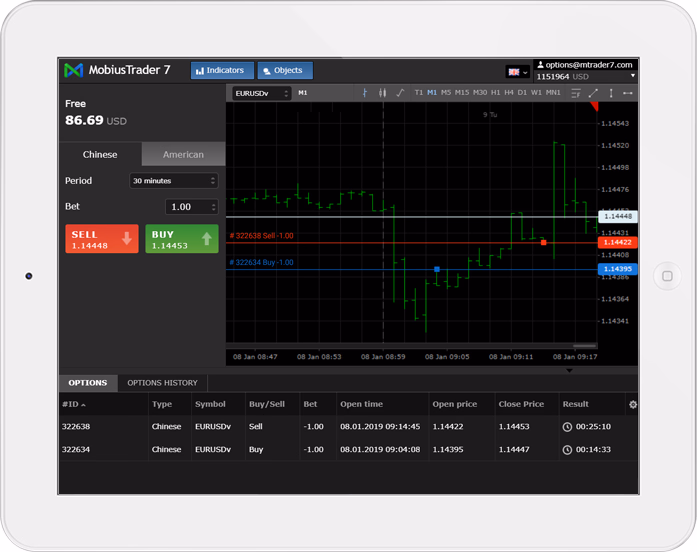Click clock icon for option 322634

coord(567,450)
